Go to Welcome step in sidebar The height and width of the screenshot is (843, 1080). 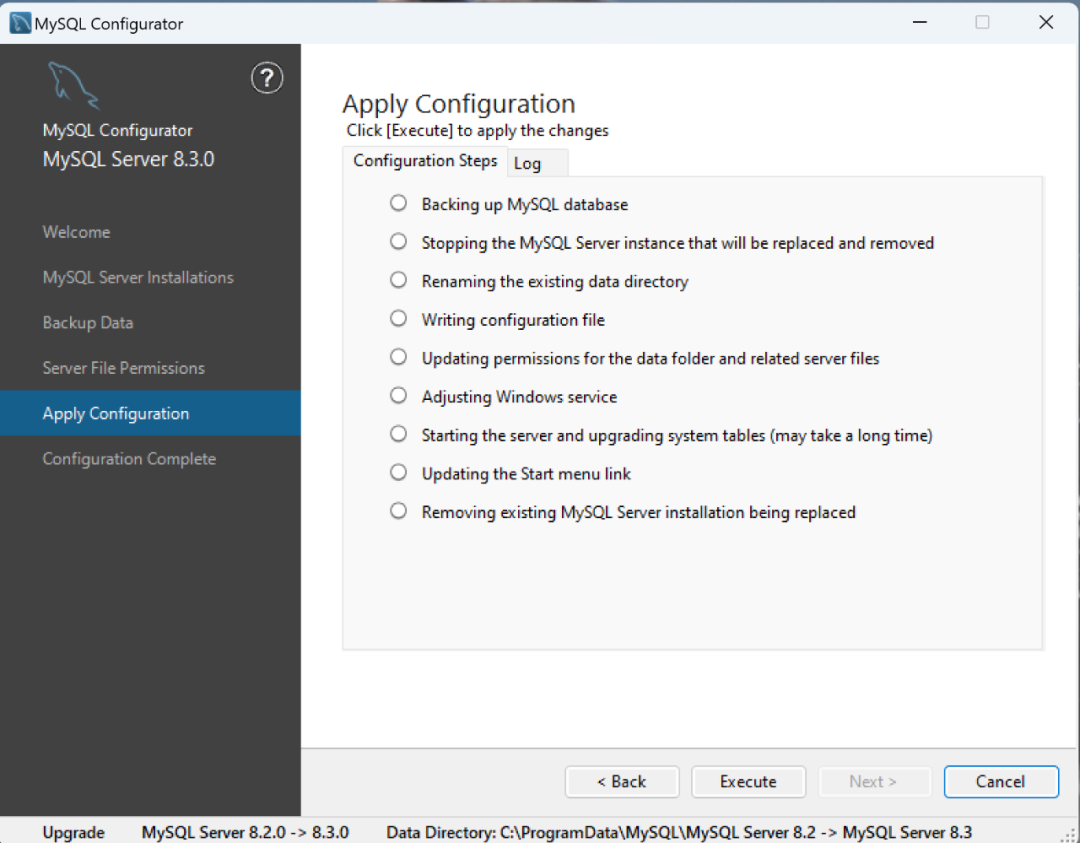point(76,232)
